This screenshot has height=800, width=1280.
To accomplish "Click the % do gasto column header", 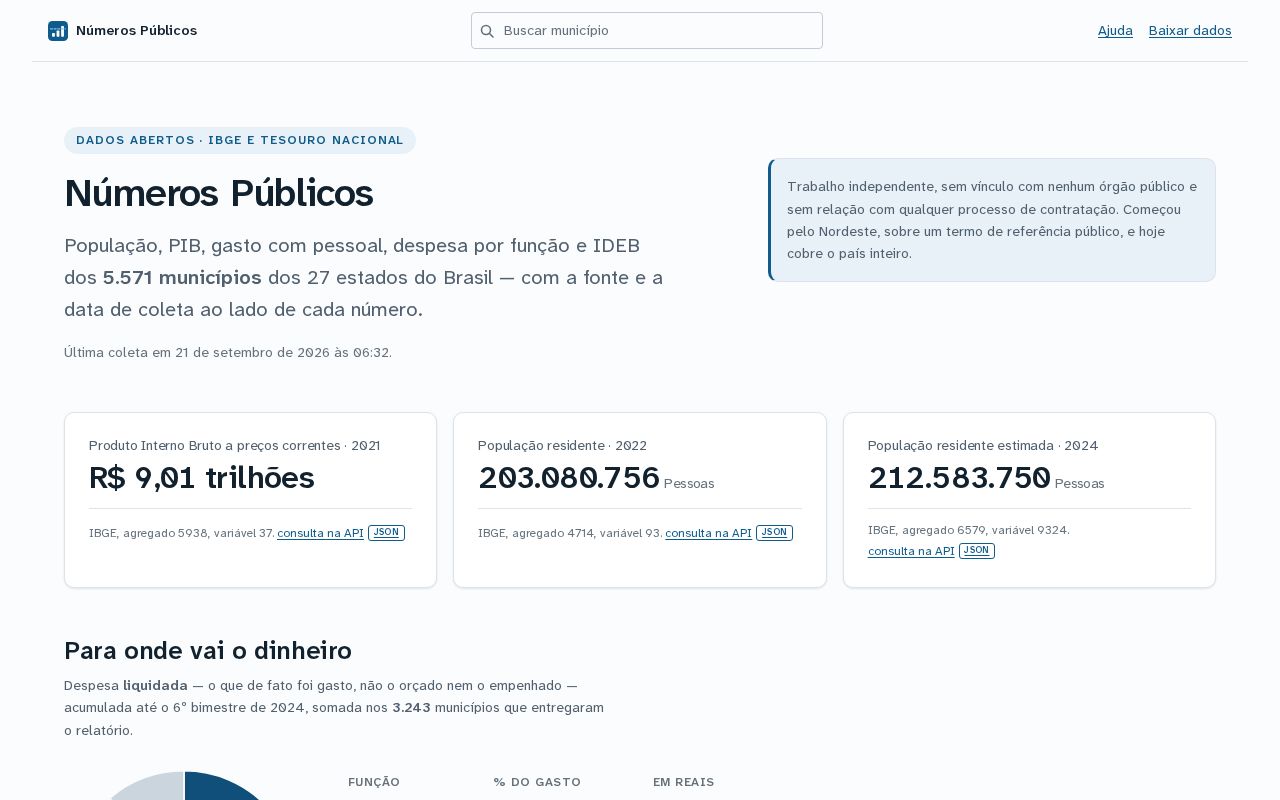I will (537, 782).
